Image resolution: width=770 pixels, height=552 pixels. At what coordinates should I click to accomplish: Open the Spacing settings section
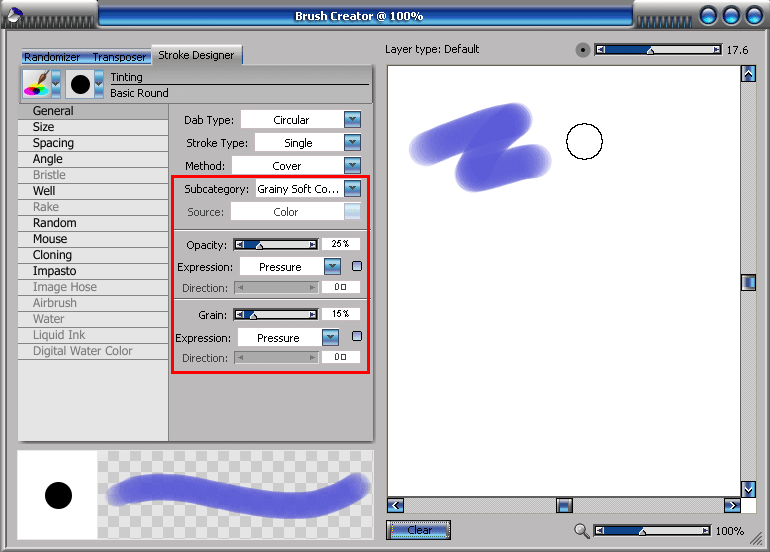click(93, 143)
